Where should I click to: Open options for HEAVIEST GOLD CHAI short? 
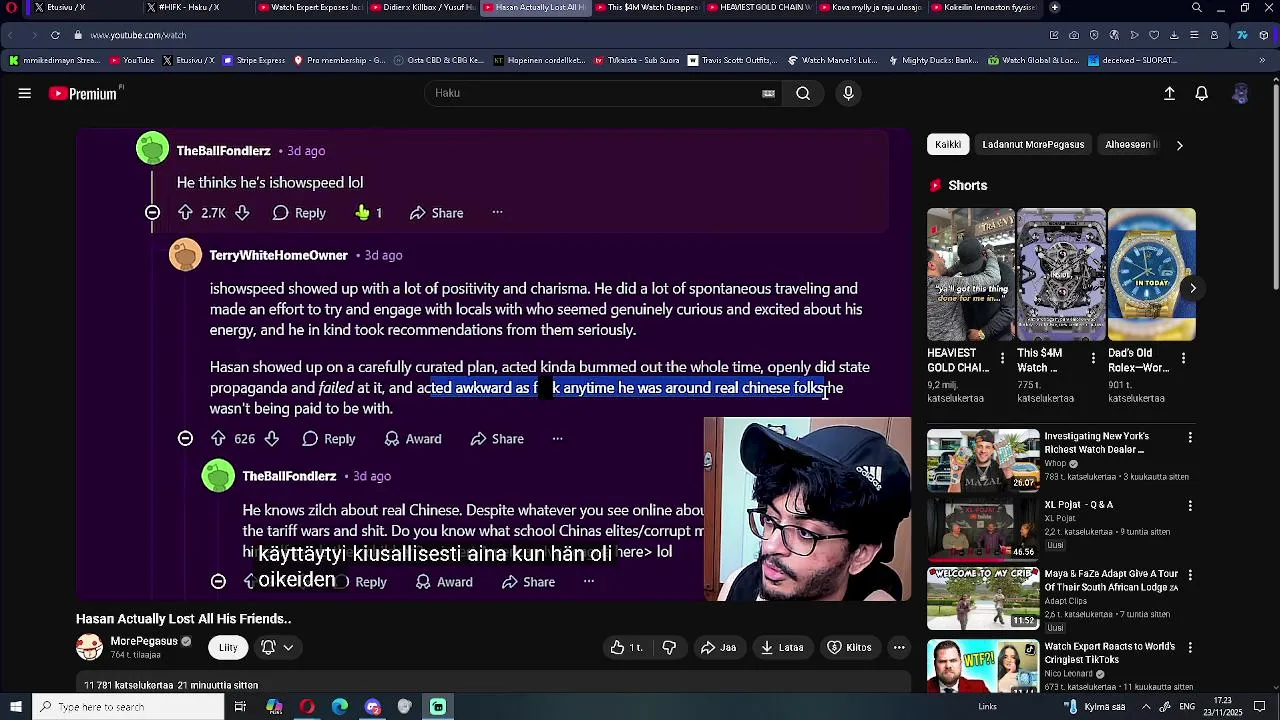click(x=1002, y=358)
